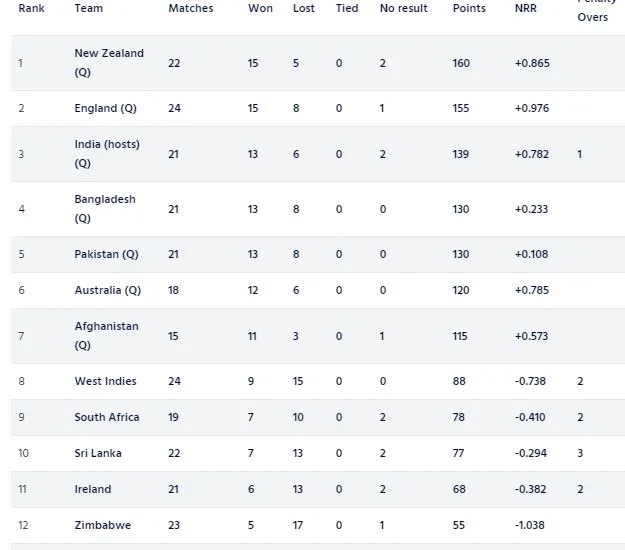The image size is (625, 550).
Task: Click the Won column header
Action: tap(260, 8)
